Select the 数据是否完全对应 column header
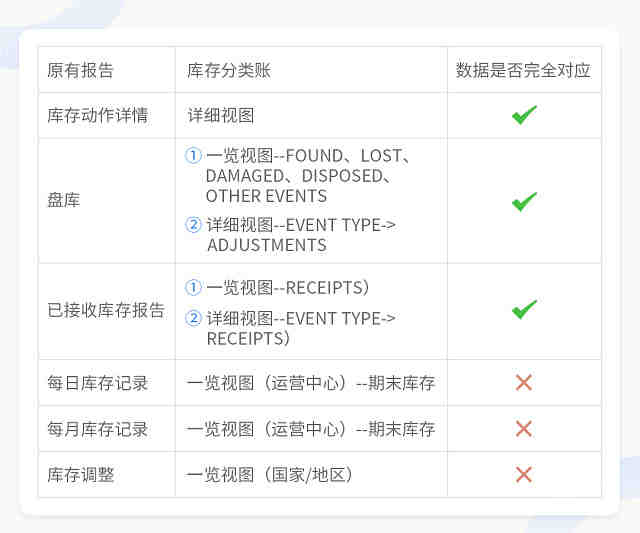640x533 pixels. tap(523, 70)
